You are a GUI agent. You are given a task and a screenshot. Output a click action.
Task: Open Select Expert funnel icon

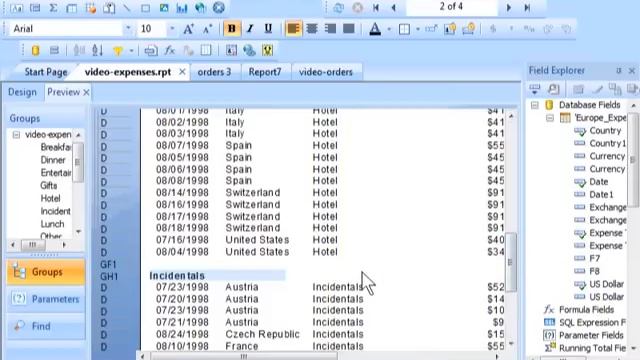click(x=118, y=51)
